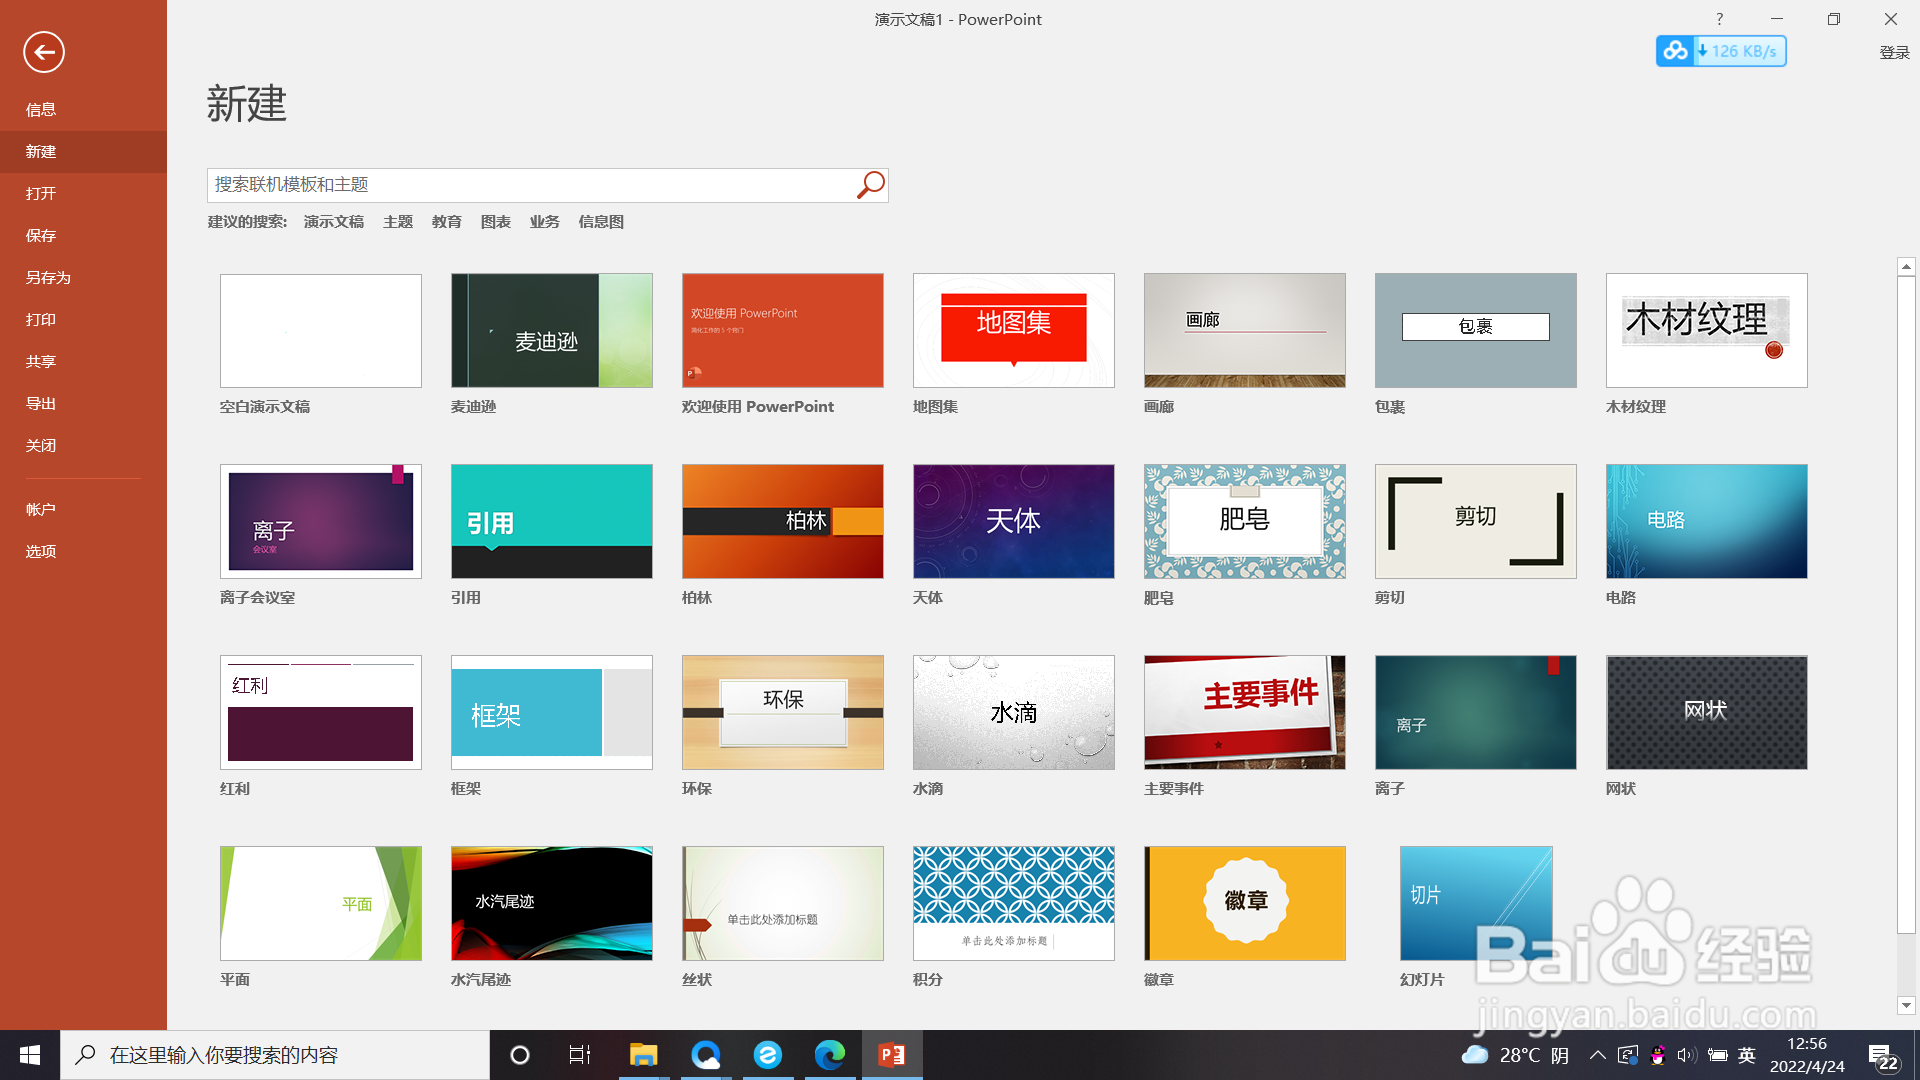Click the PowerPoint taskbar icon

[891, 1055]
